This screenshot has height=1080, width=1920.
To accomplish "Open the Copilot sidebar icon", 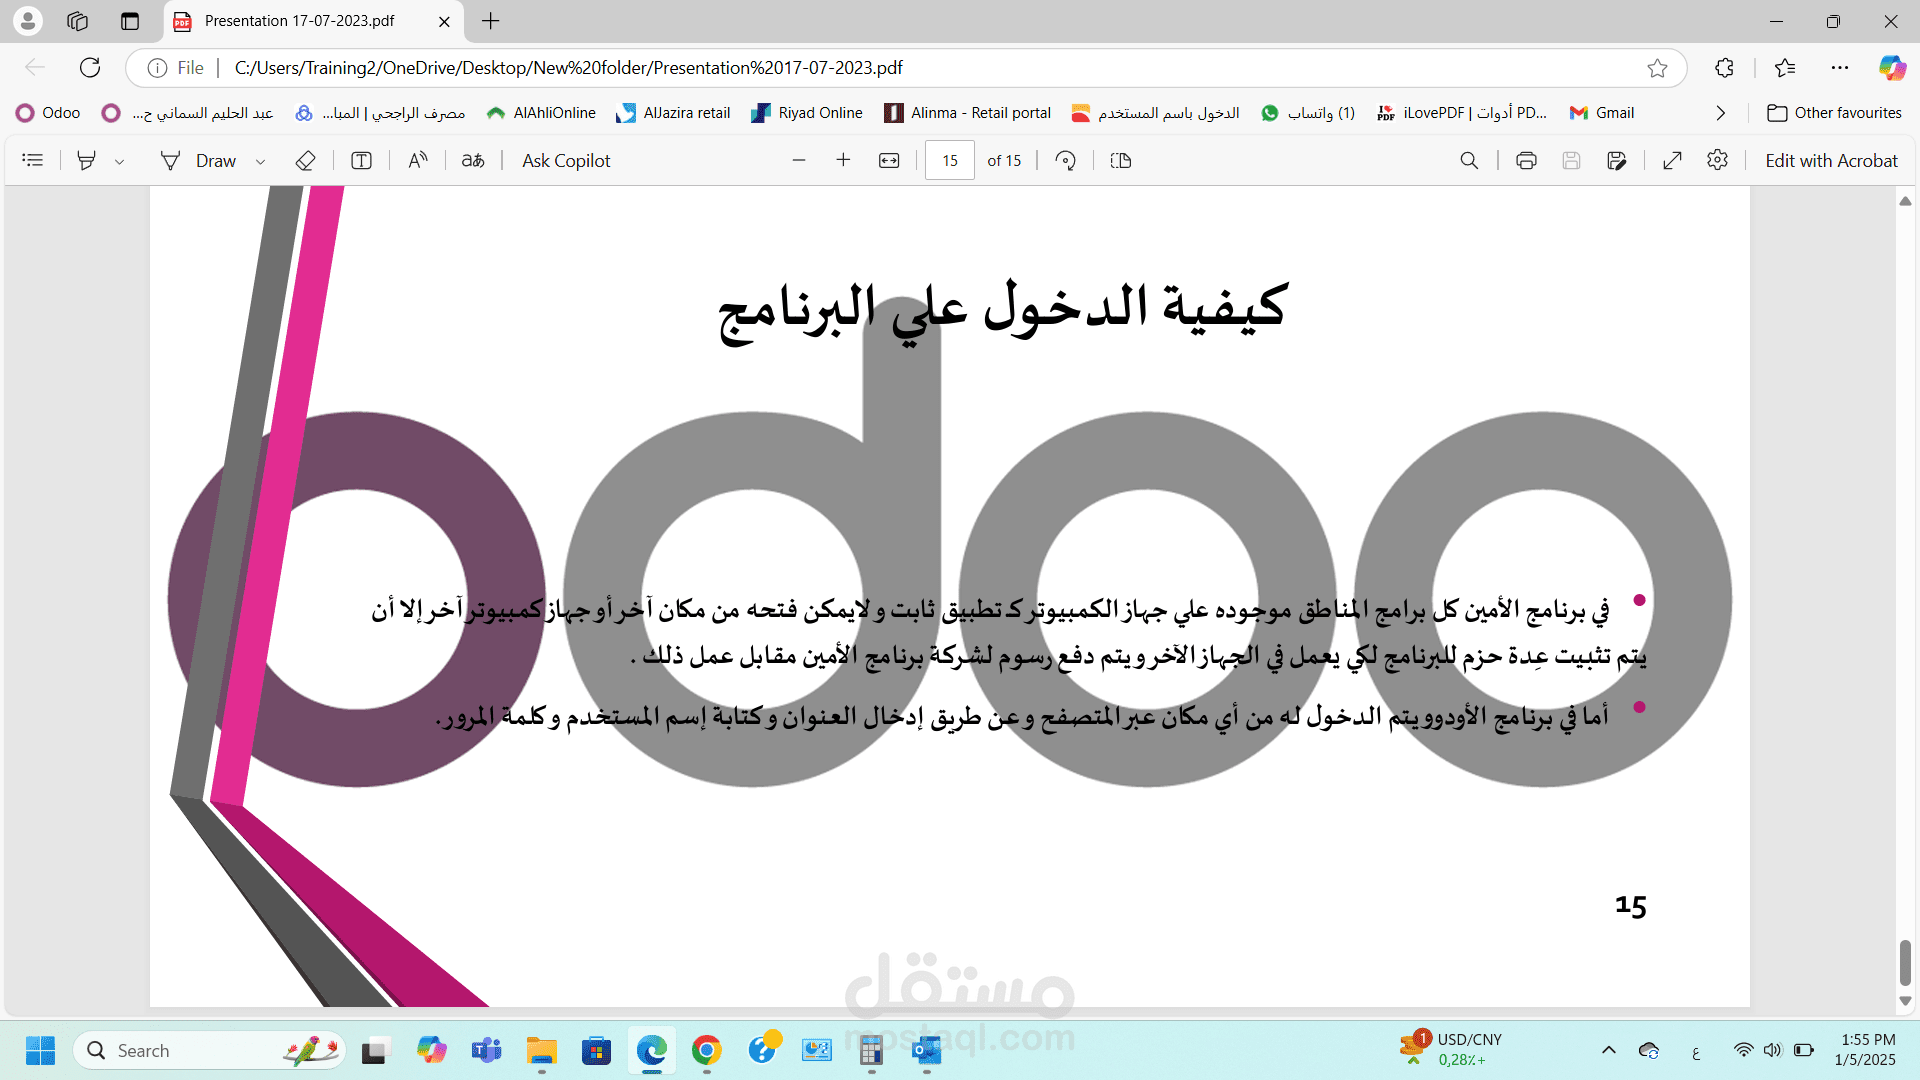I will 1892,67.
